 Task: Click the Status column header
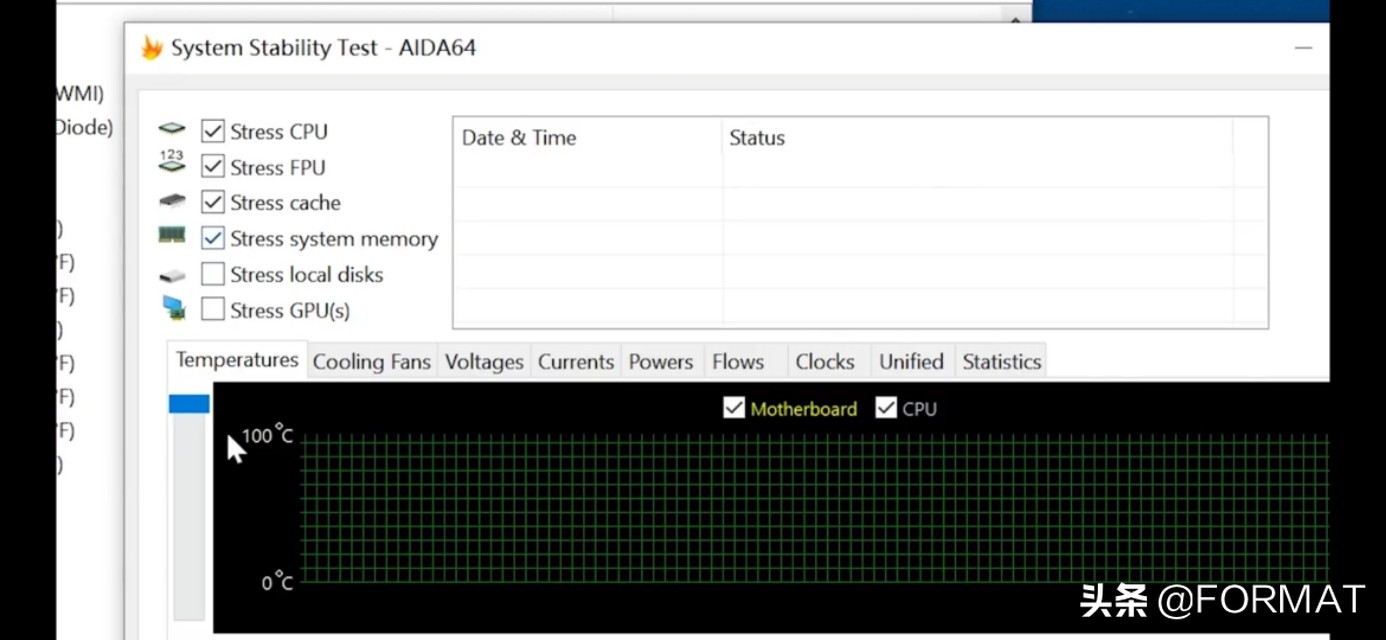977,138
